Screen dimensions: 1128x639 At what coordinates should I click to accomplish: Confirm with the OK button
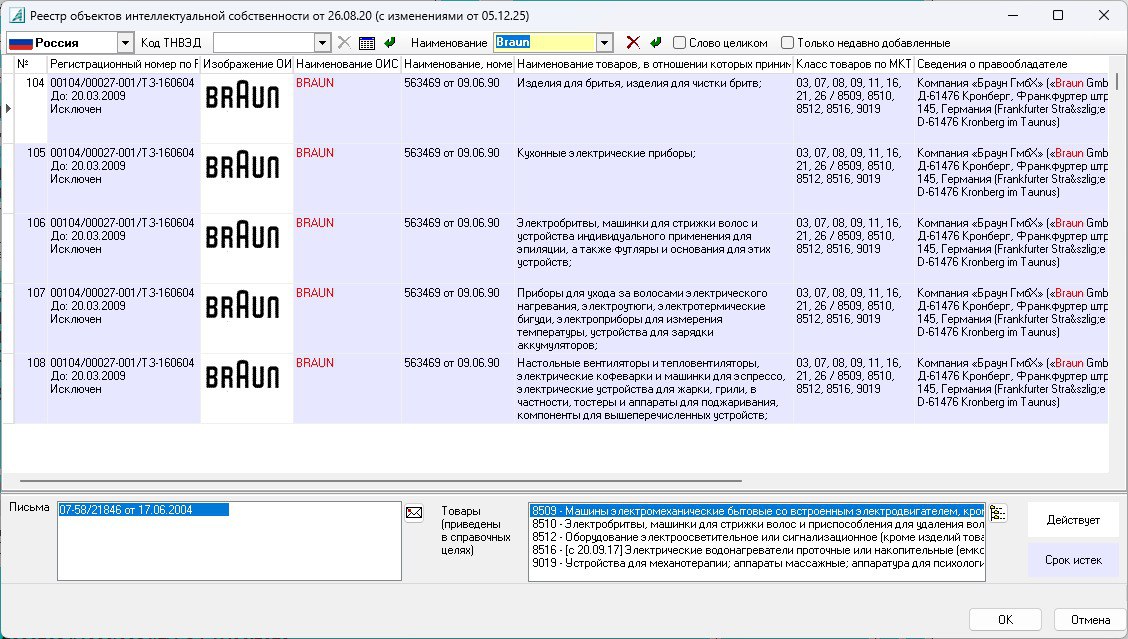[x=1004, y=618]
